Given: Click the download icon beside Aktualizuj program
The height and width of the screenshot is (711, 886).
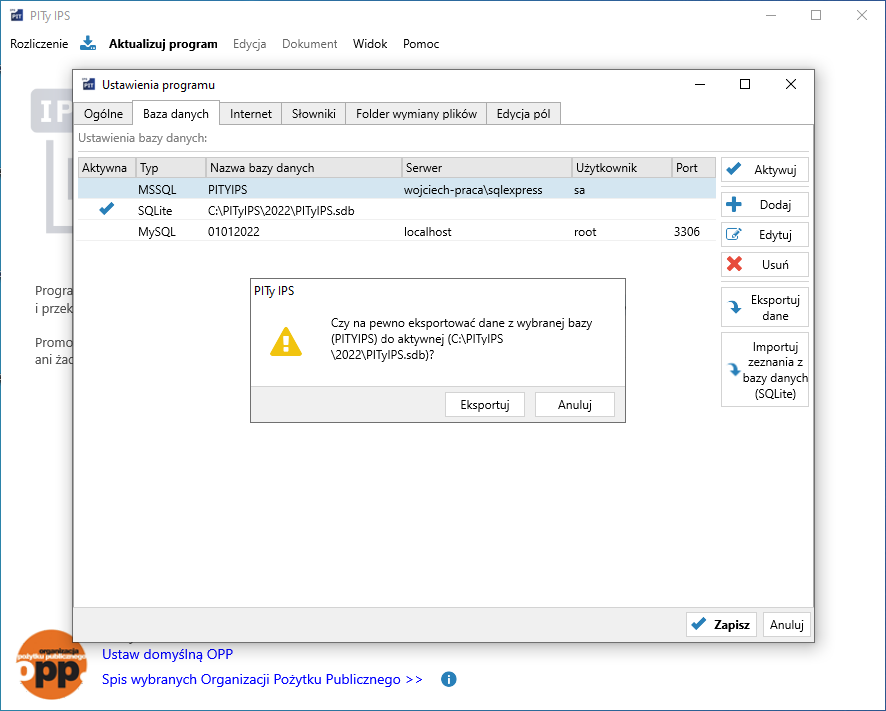Looking at the screenshot, I should click(88, 43).
